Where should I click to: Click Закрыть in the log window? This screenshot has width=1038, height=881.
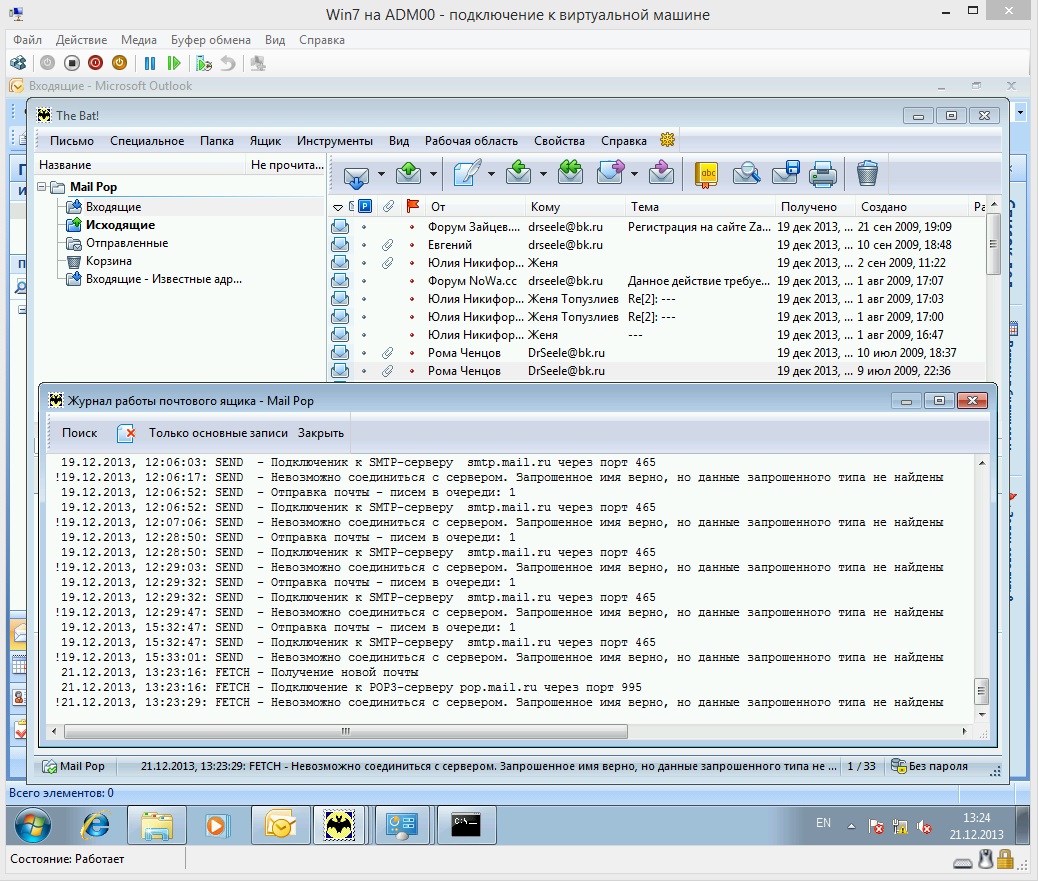320,433
